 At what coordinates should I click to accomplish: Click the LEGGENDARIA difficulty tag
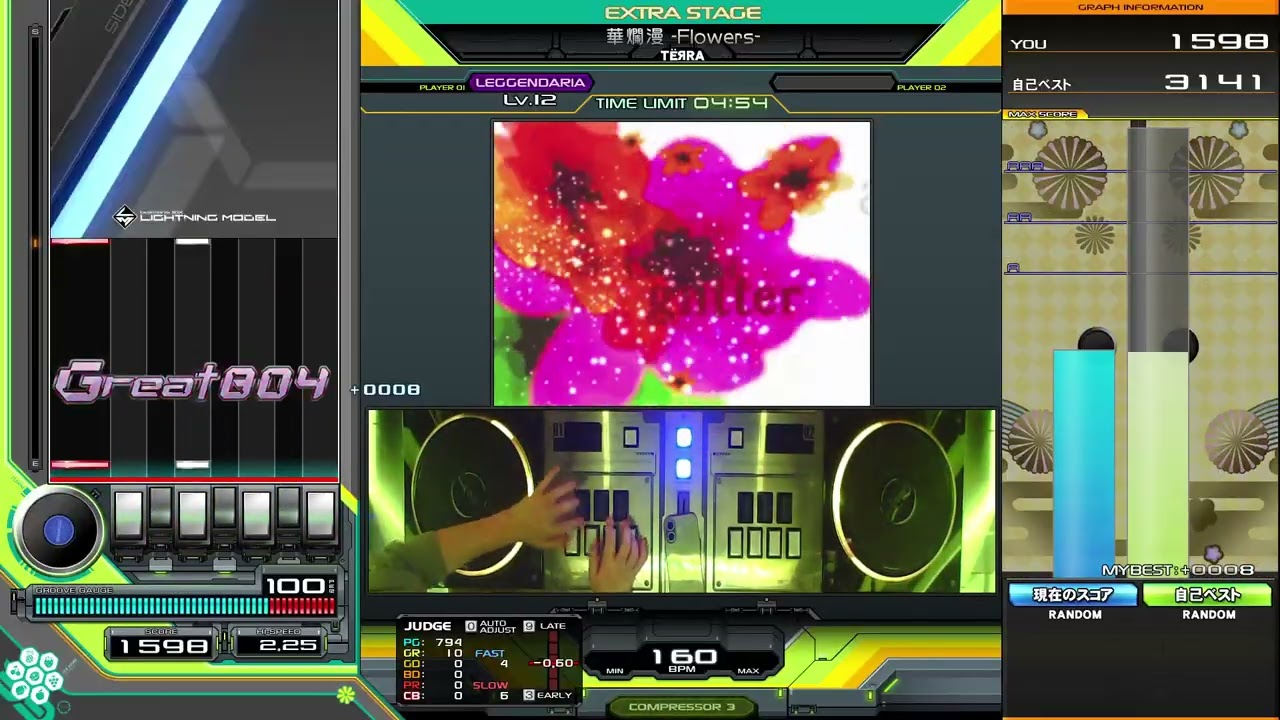(530, 83)
